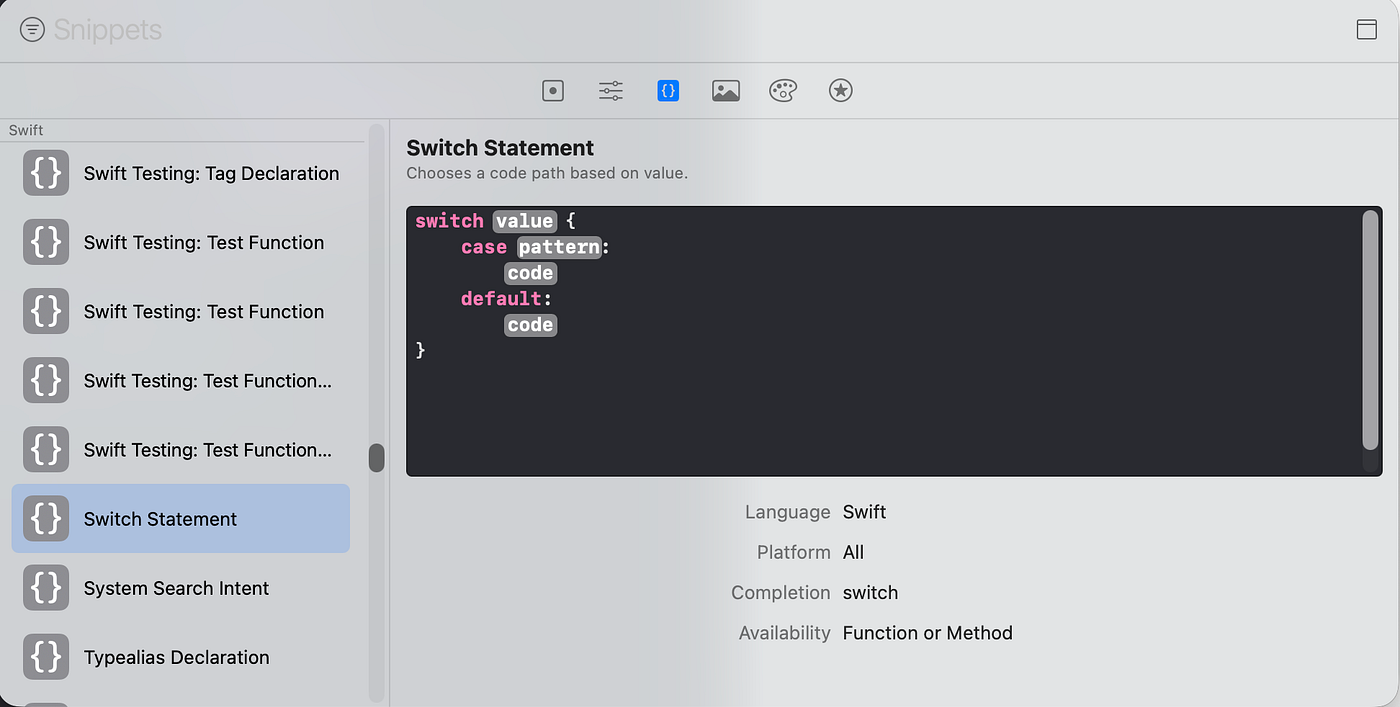This screenshot has width=1400, height=707.
Task: Click the Platform field label
Action: click(x=794, y=552)
